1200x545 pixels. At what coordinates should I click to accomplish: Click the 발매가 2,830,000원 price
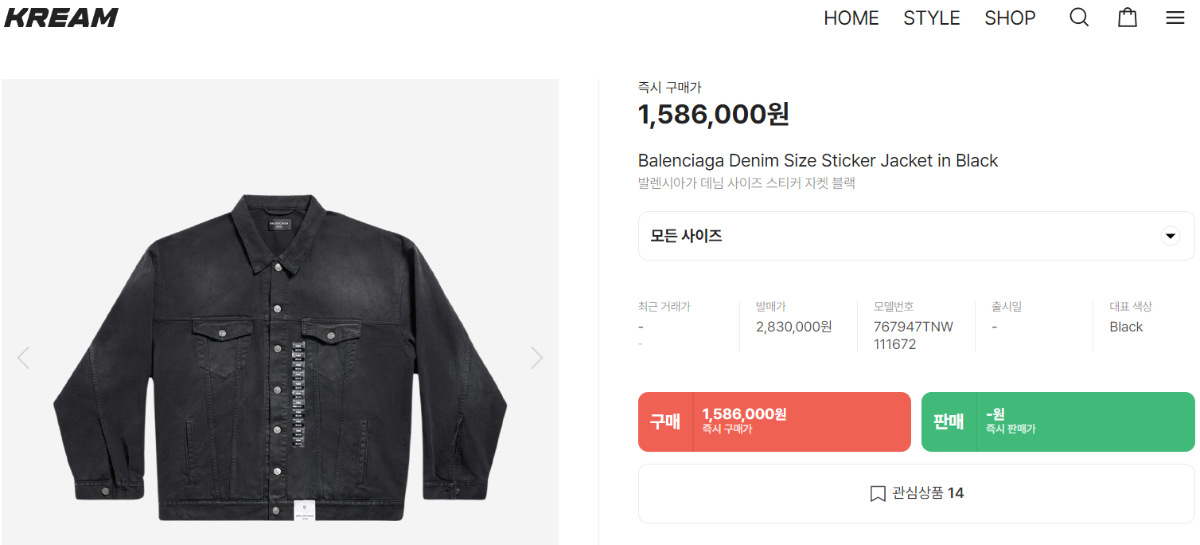pos(794,327)
